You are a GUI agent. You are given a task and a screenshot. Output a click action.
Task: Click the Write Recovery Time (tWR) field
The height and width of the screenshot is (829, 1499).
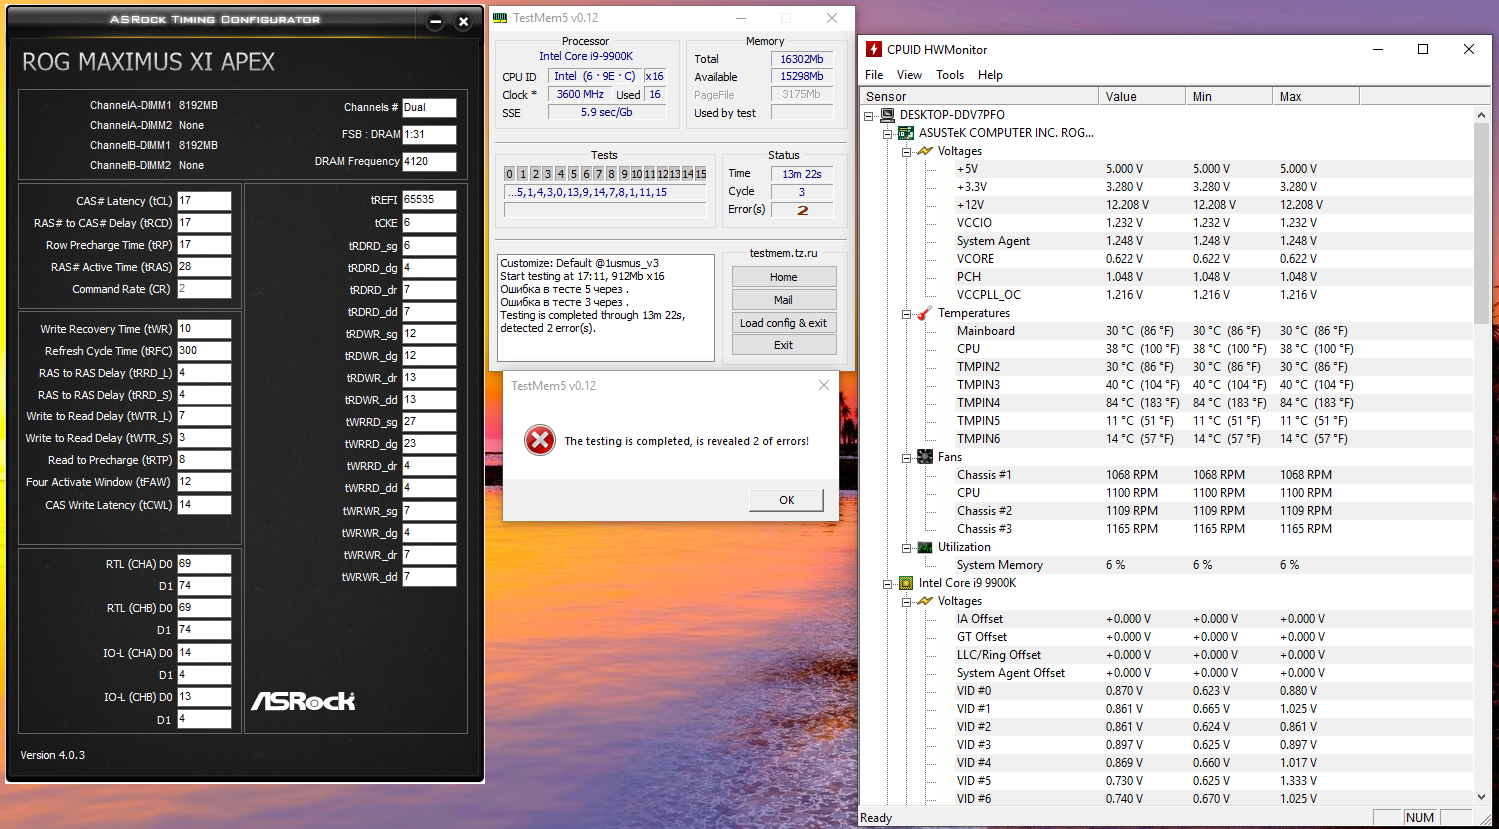point(204,329)
